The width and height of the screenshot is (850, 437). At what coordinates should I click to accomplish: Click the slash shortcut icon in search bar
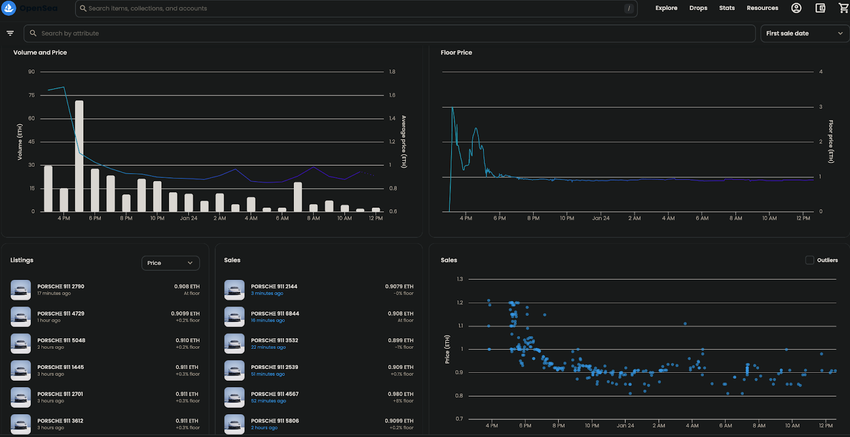coord(628,8)
